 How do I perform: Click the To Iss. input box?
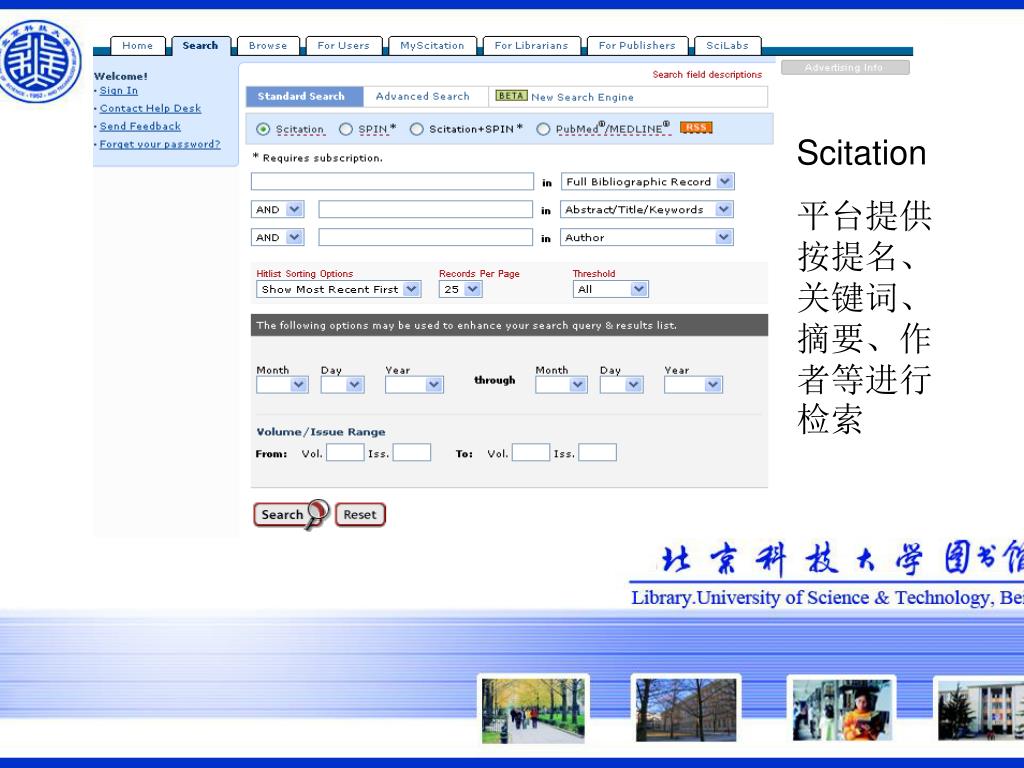tap(598, 453)
